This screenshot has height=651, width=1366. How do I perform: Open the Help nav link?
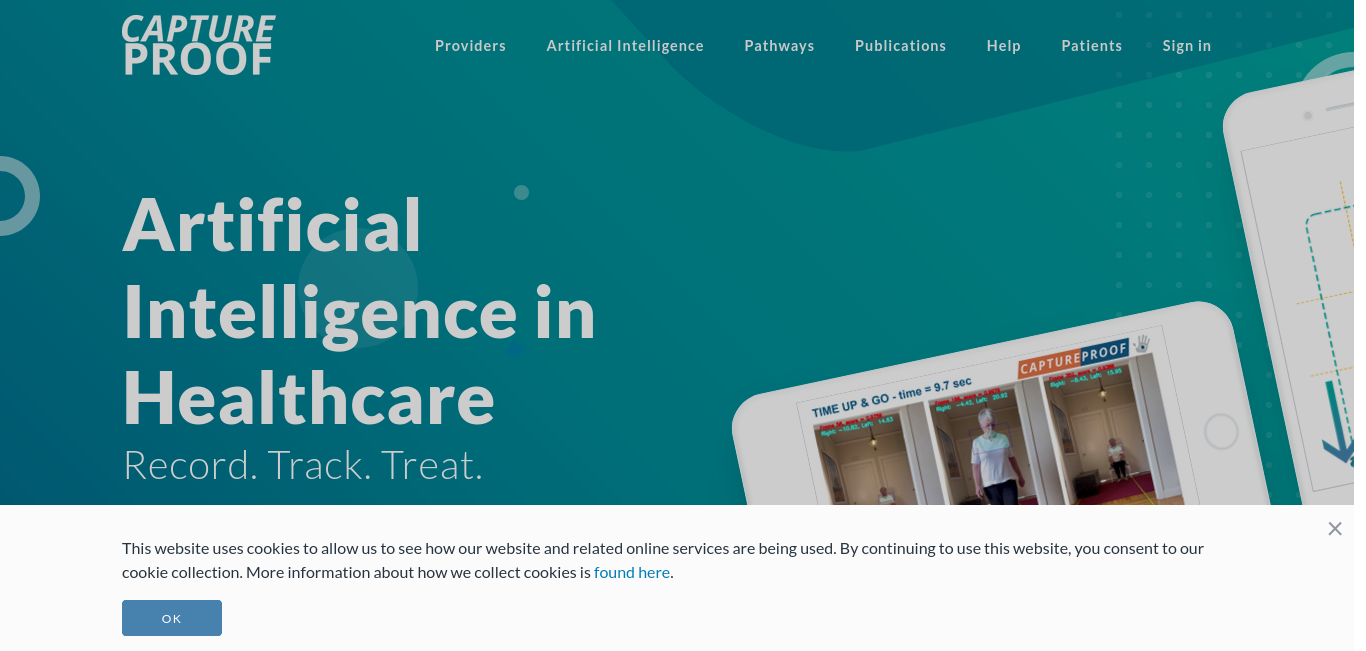1003,46
